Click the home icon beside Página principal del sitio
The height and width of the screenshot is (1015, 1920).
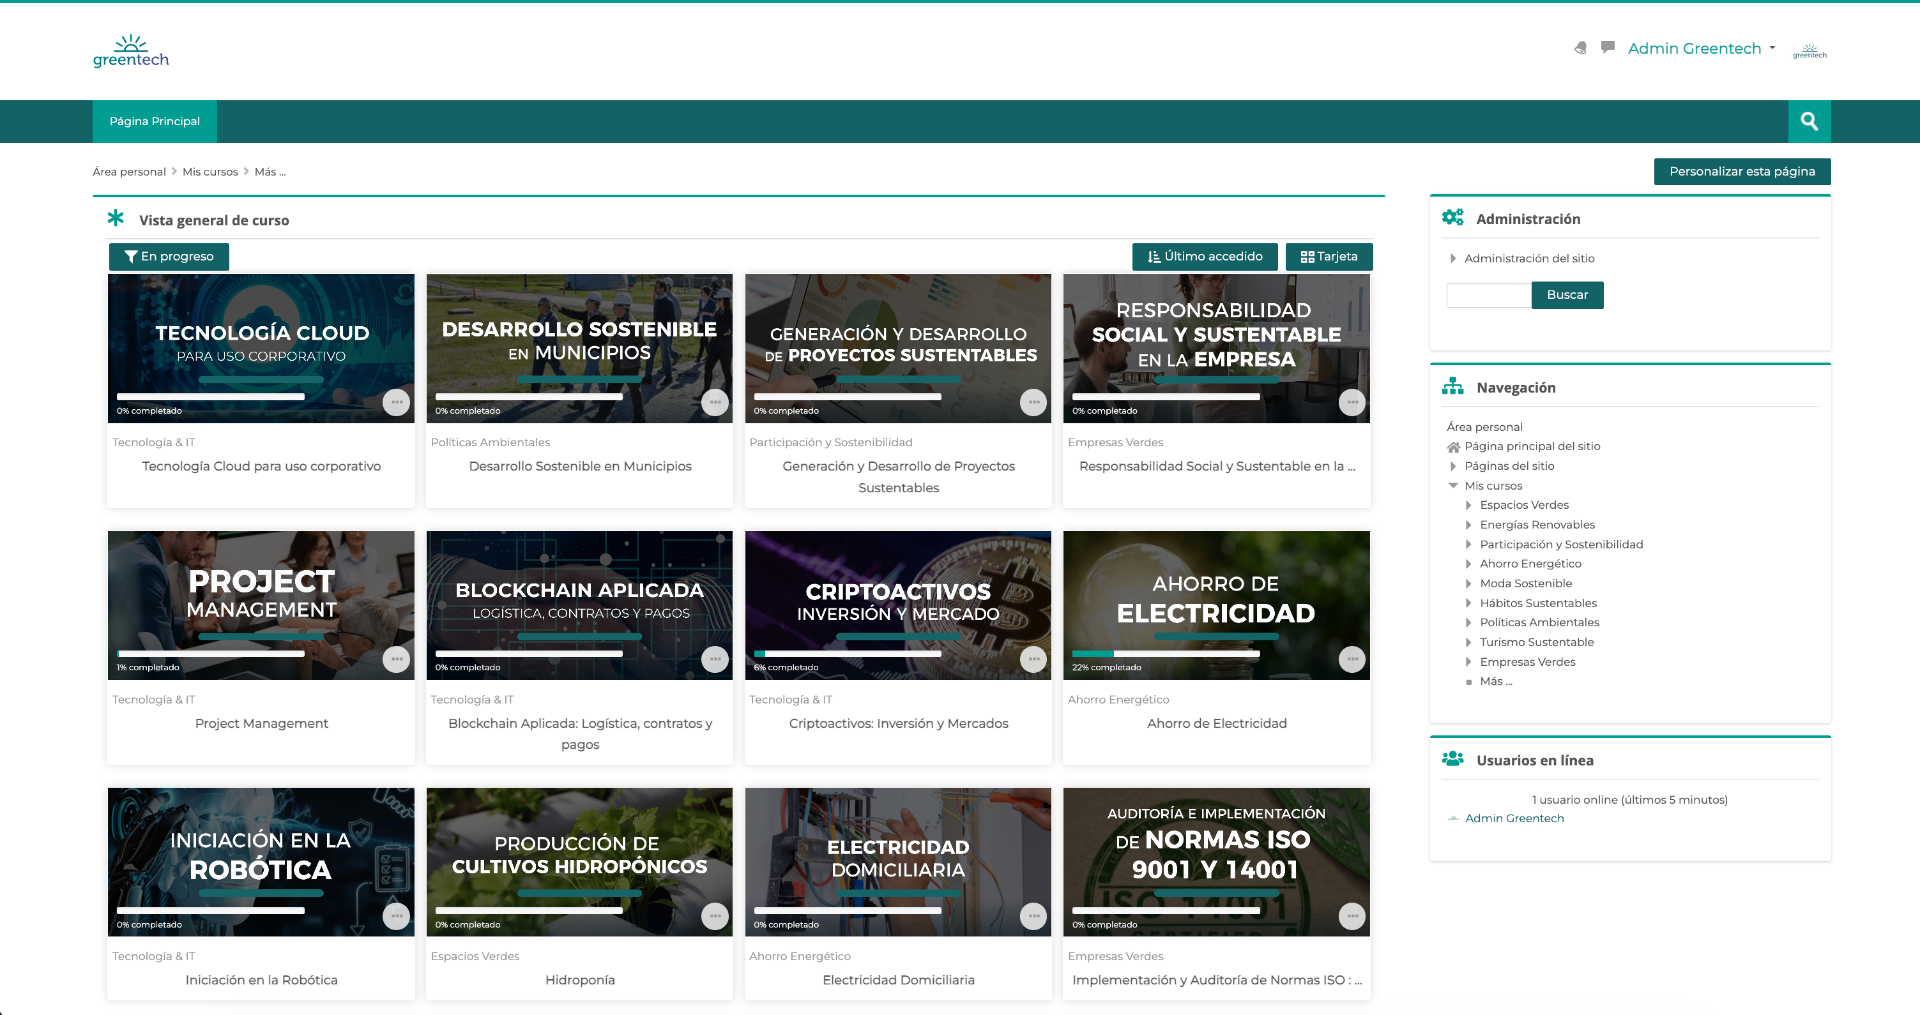[x=1454, y=447]
